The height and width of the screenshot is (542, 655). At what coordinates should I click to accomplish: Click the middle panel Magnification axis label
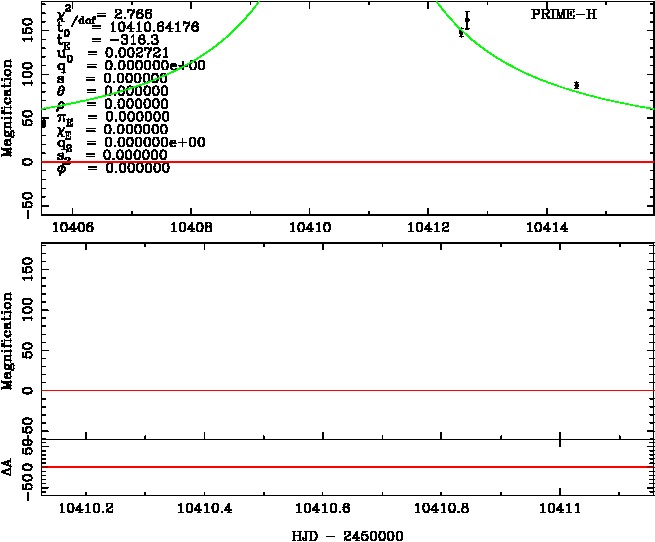(9, 340)
